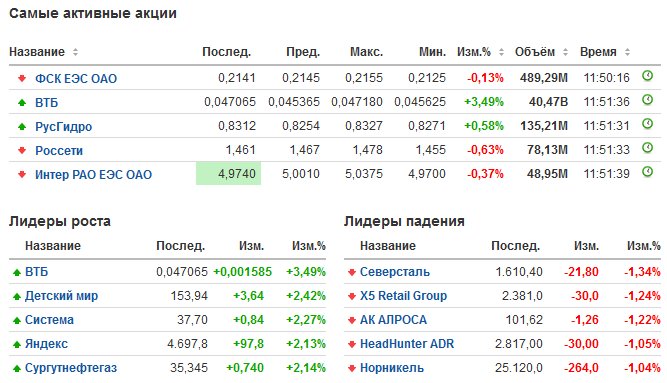Sort table by Объём column arrows
Screen dimensions: 667x383
(565, 52)
